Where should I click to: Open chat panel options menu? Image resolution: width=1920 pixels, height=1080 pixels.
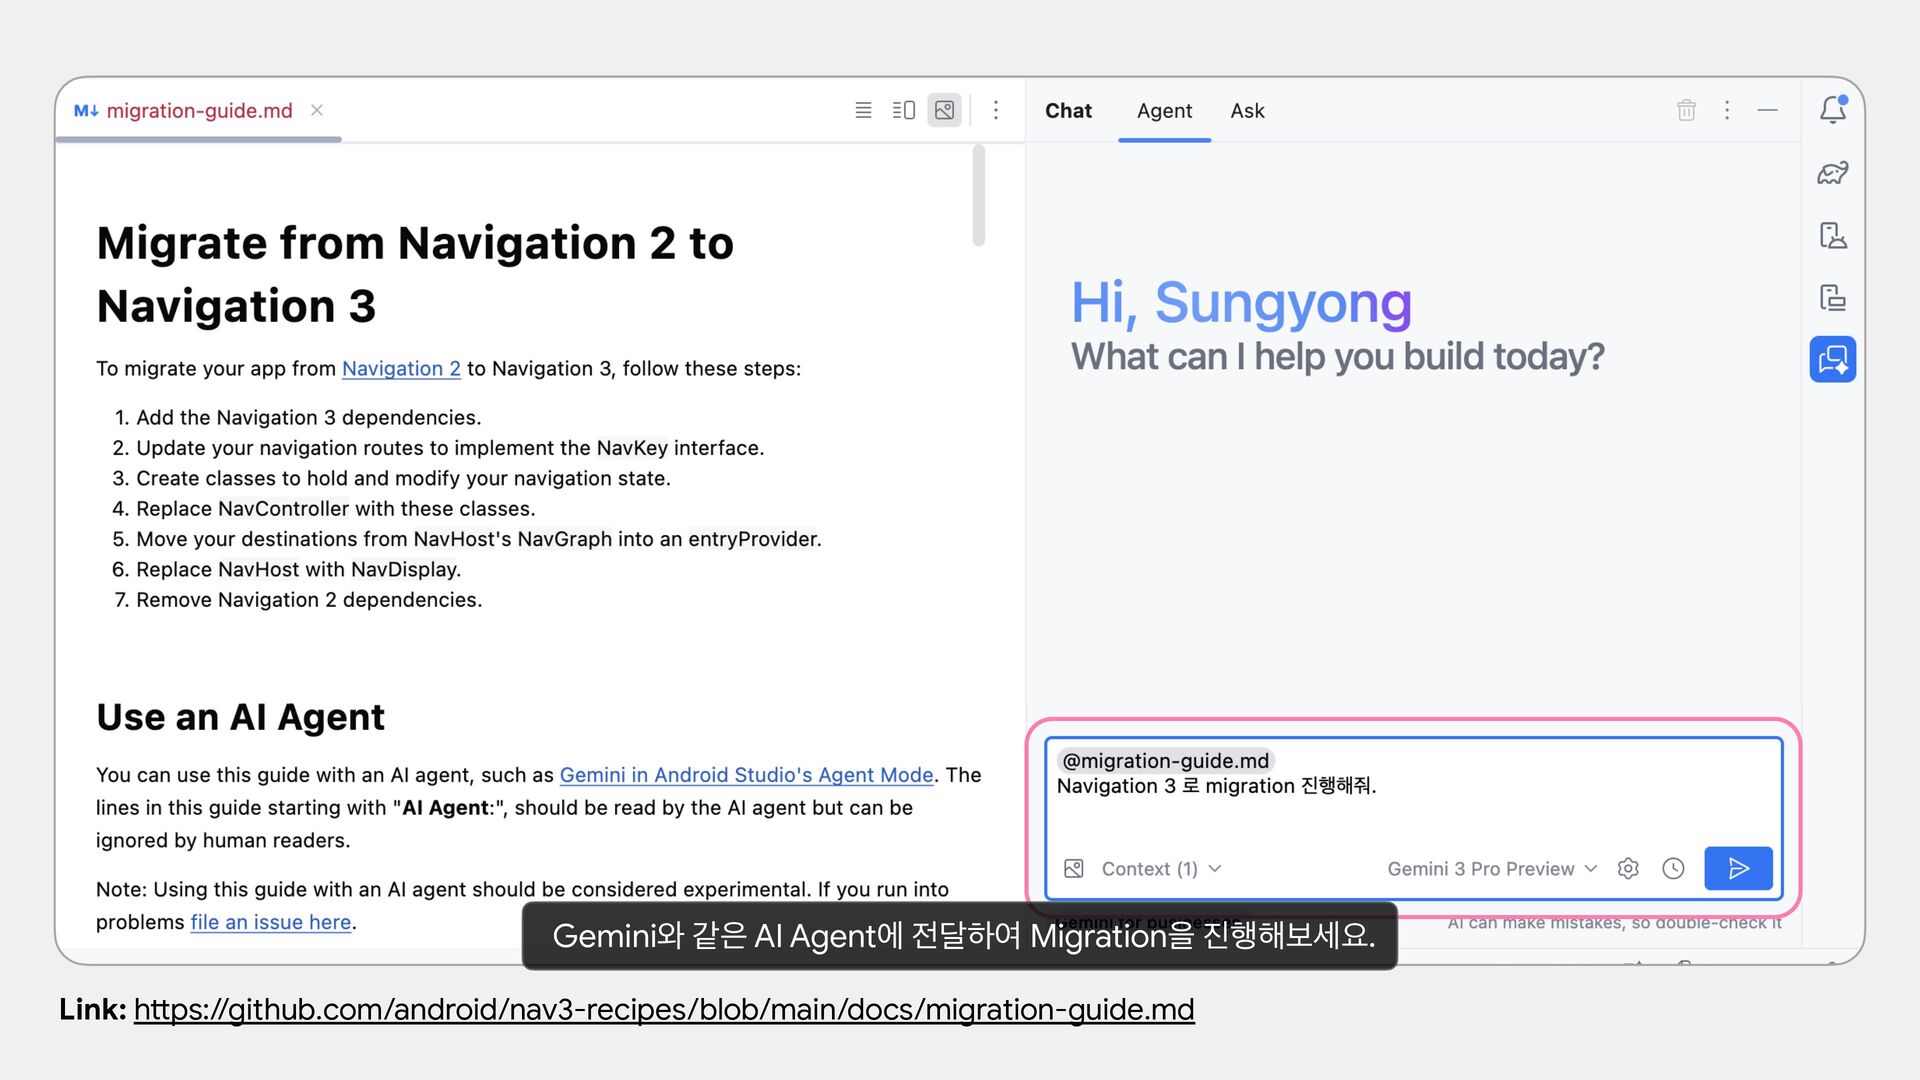point(1727,110)
